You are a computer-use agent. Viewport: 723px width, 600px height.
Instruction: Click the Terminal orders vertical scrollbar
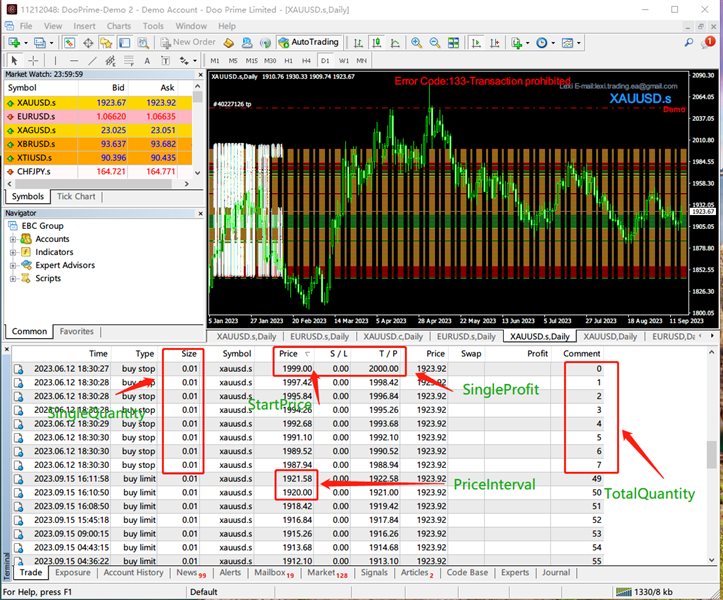click(x=711, y=457)
